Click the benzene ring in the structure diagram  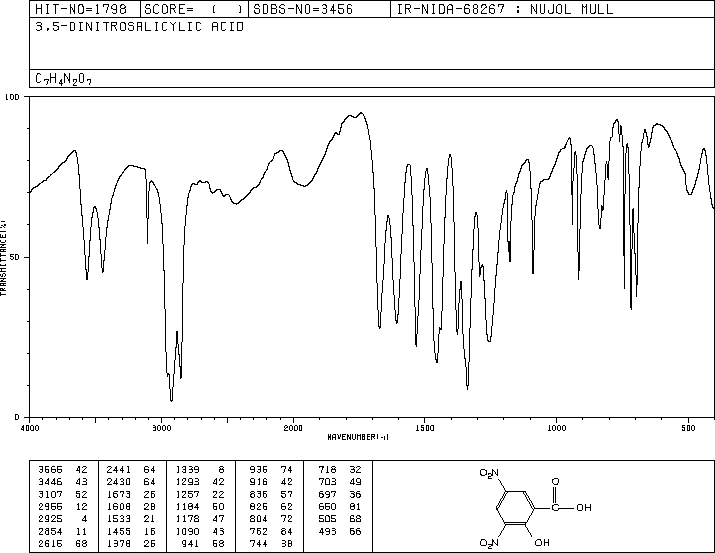tap(515, 508)
